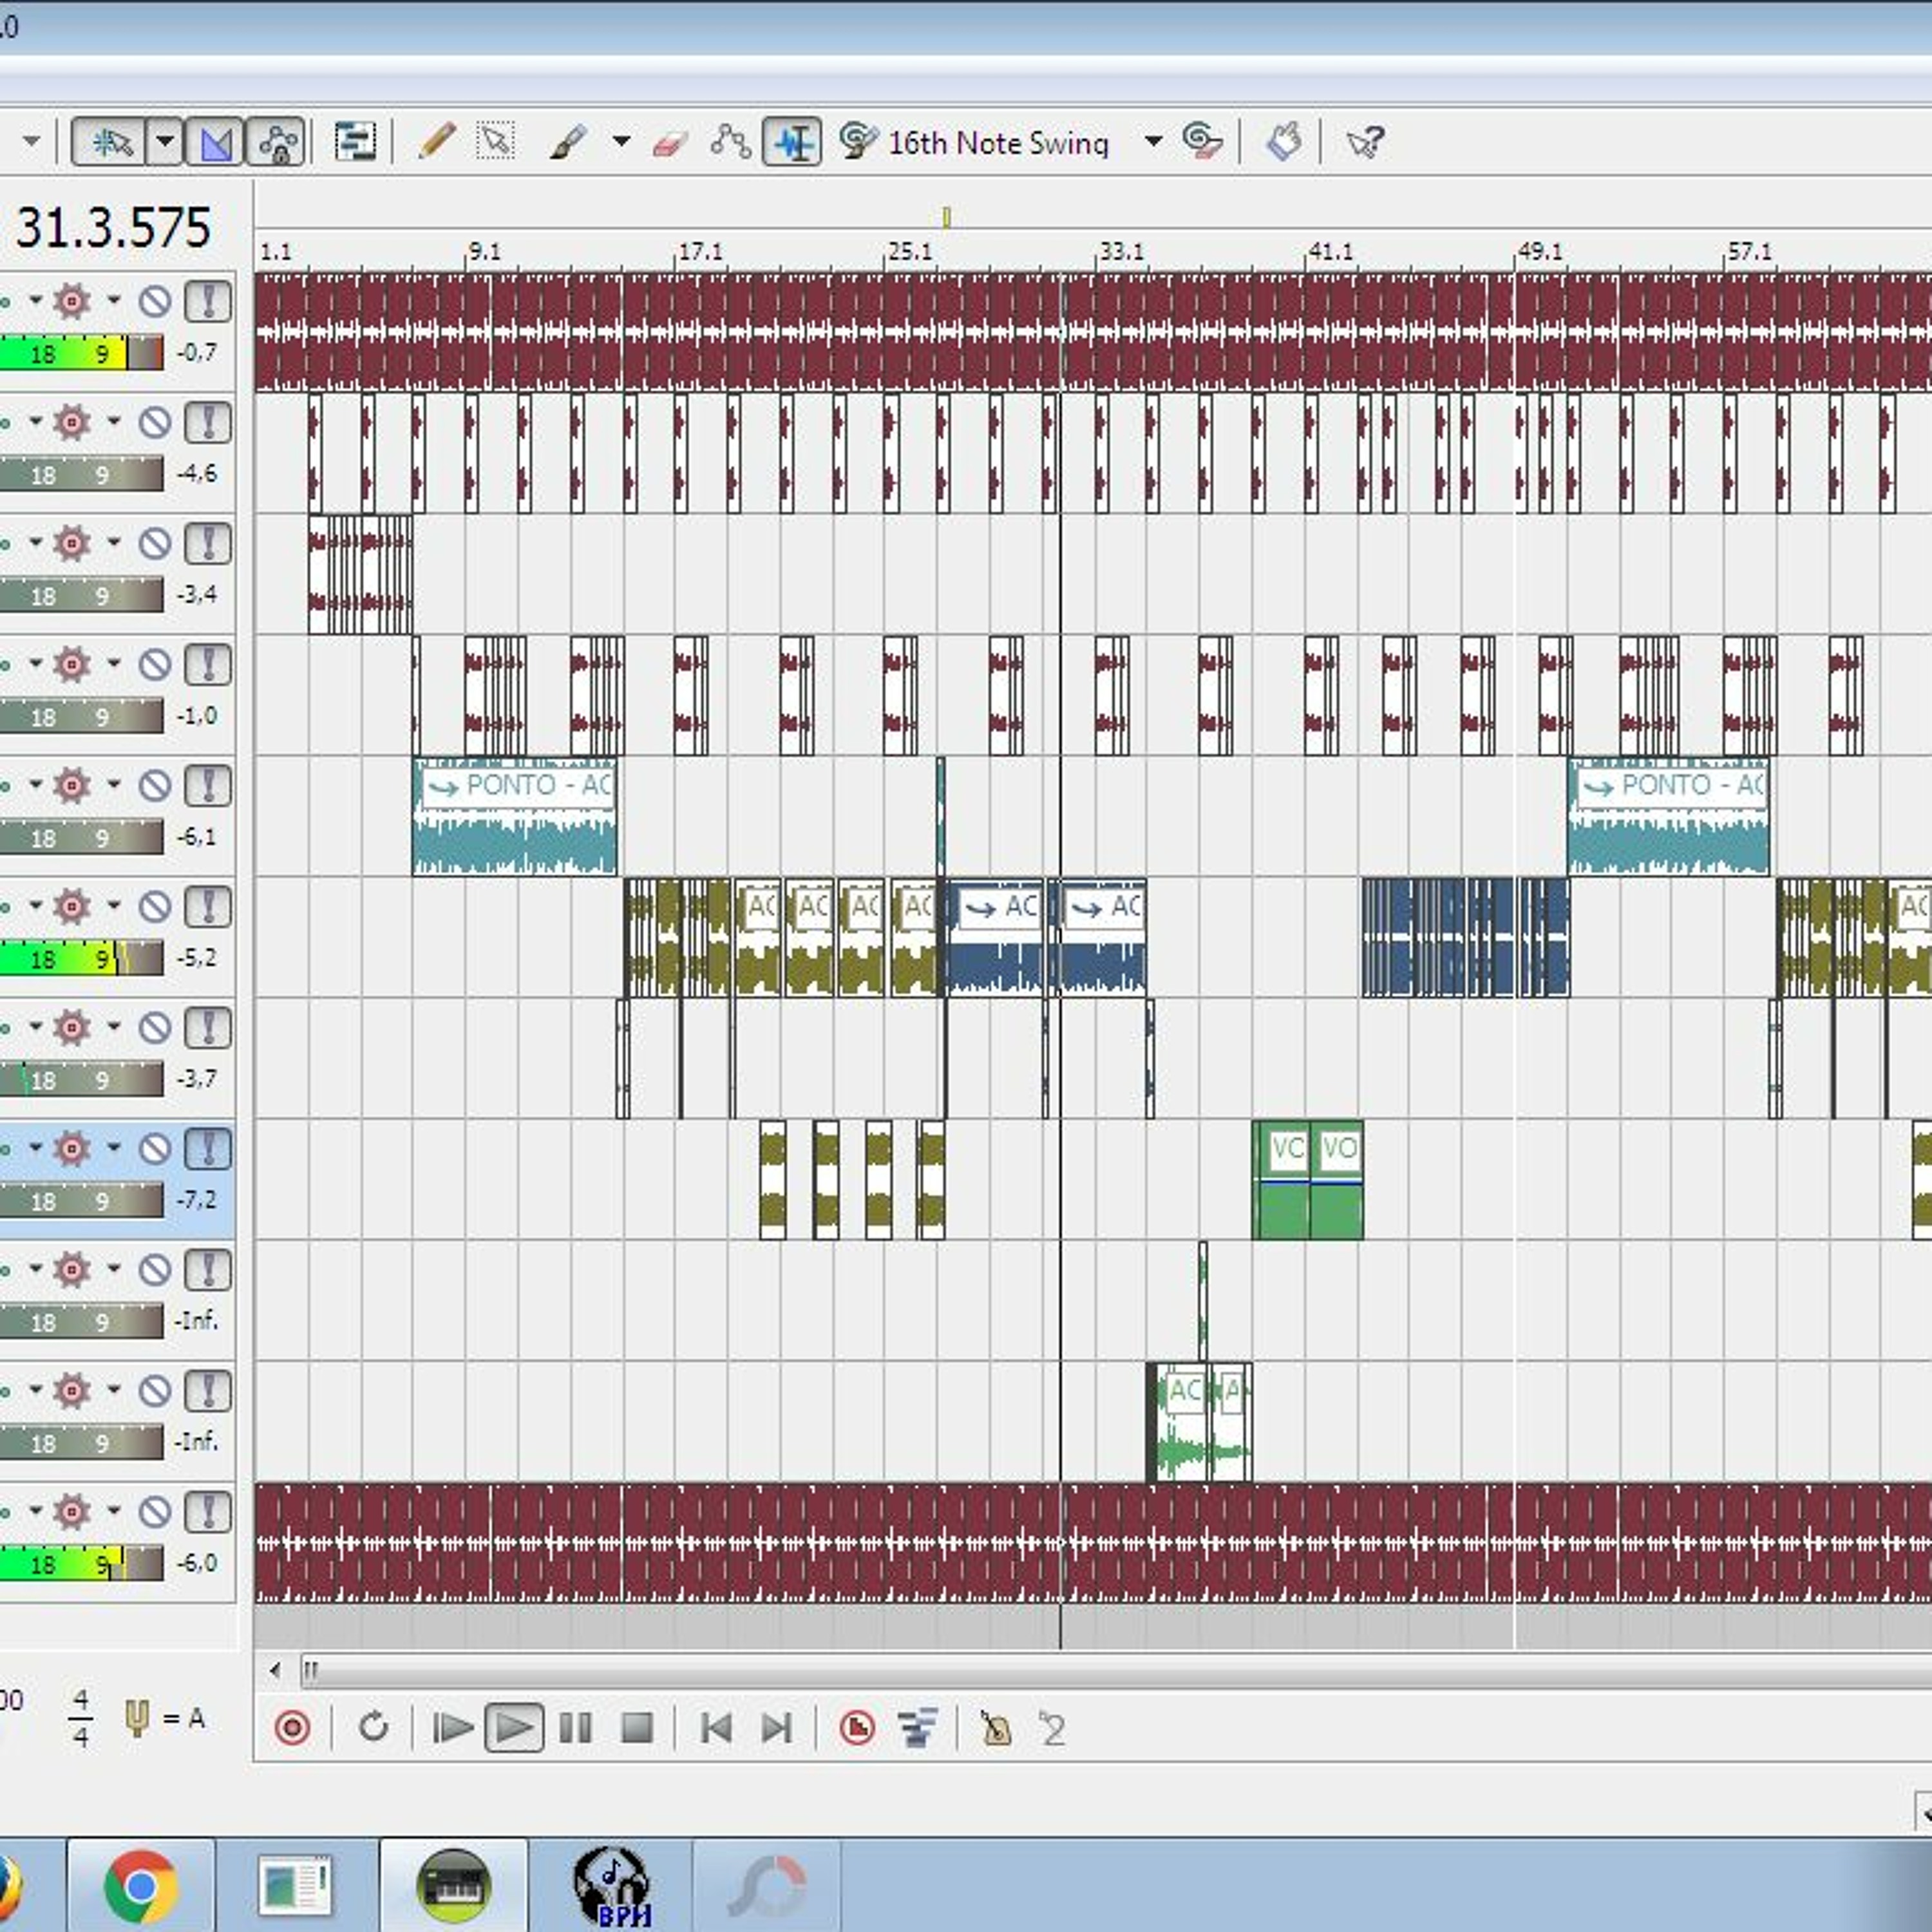This screenshot has height=1932, width=1932.
Task: Select the Paint brush tool
Action: point(568,141)
